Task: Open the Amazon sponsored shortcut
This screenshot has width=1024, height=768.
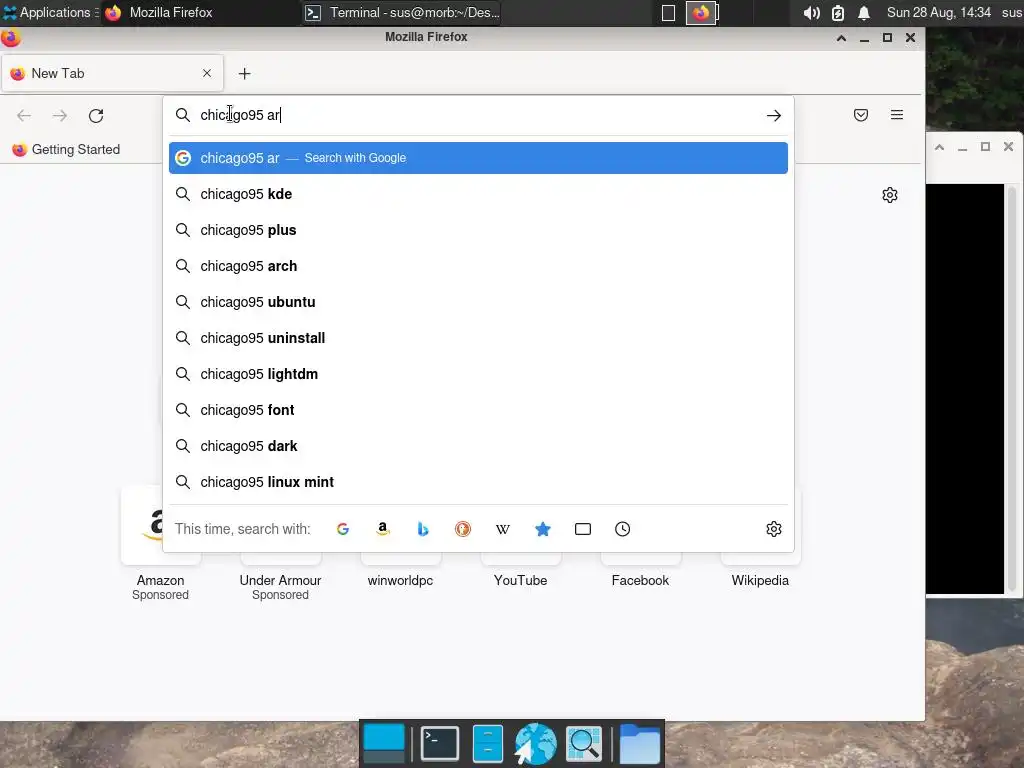Action: pyautogui.click(x=160, y=543)
